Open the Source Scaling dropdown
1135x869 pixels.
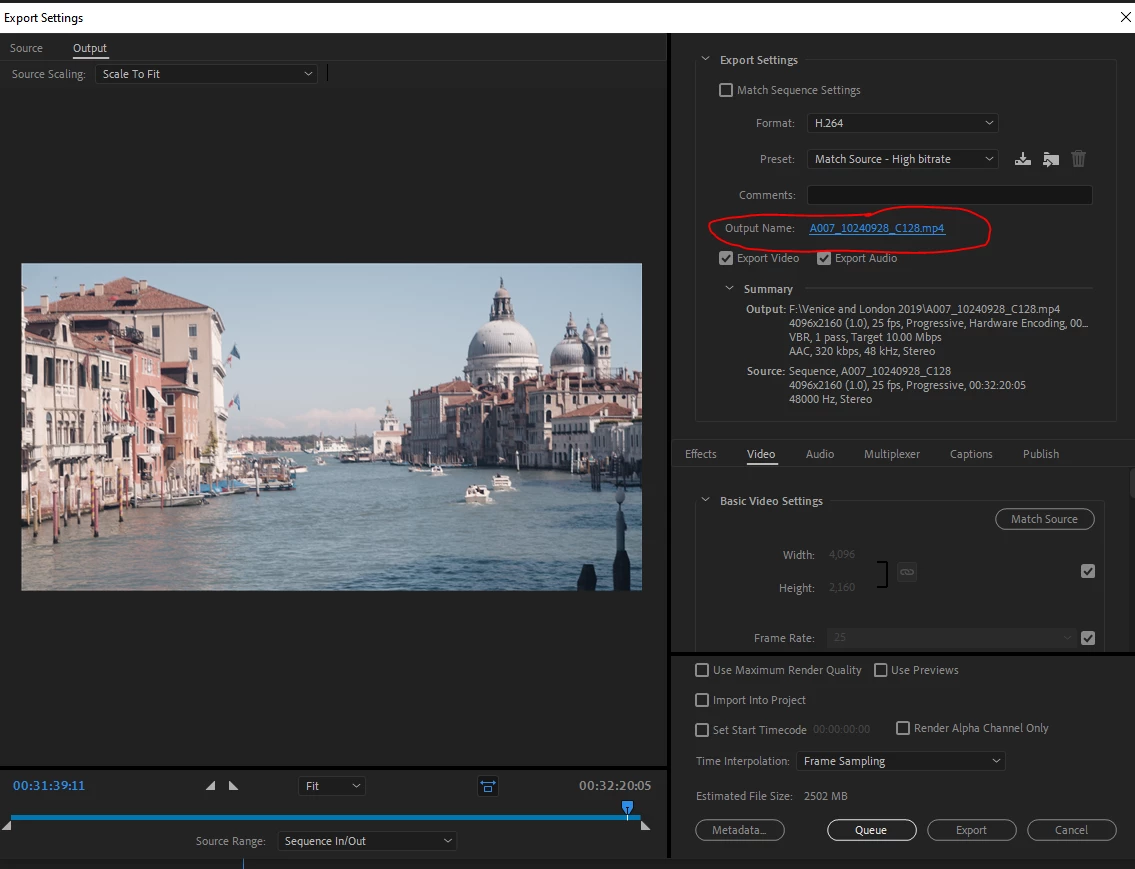click(x=206, y=74)
